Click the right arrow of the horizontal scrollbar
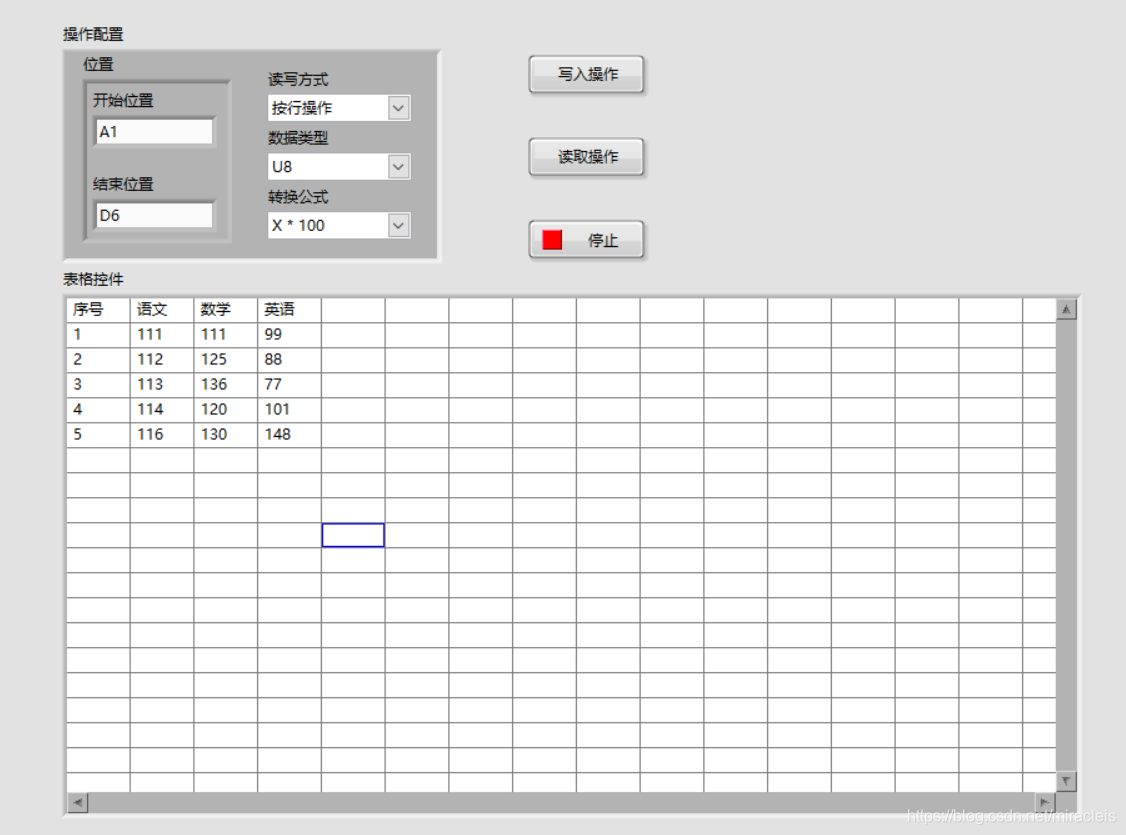The width and height of the screenshot is (1126, 835). point(1046,802)
